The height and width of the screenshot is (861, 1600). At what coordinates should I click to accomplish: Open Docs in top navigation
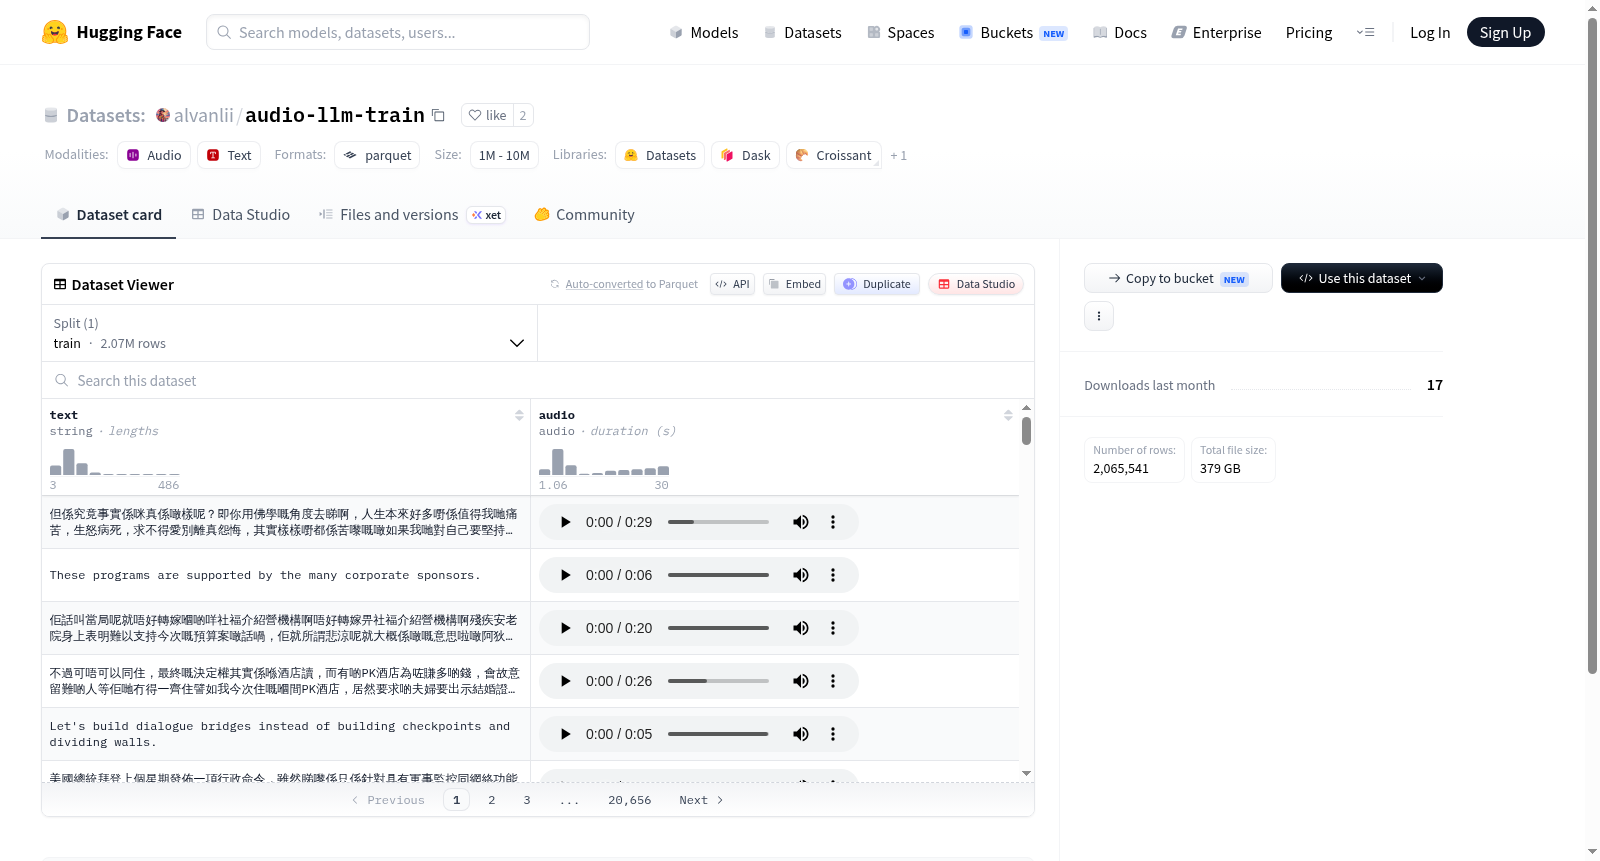[1119, 32]
